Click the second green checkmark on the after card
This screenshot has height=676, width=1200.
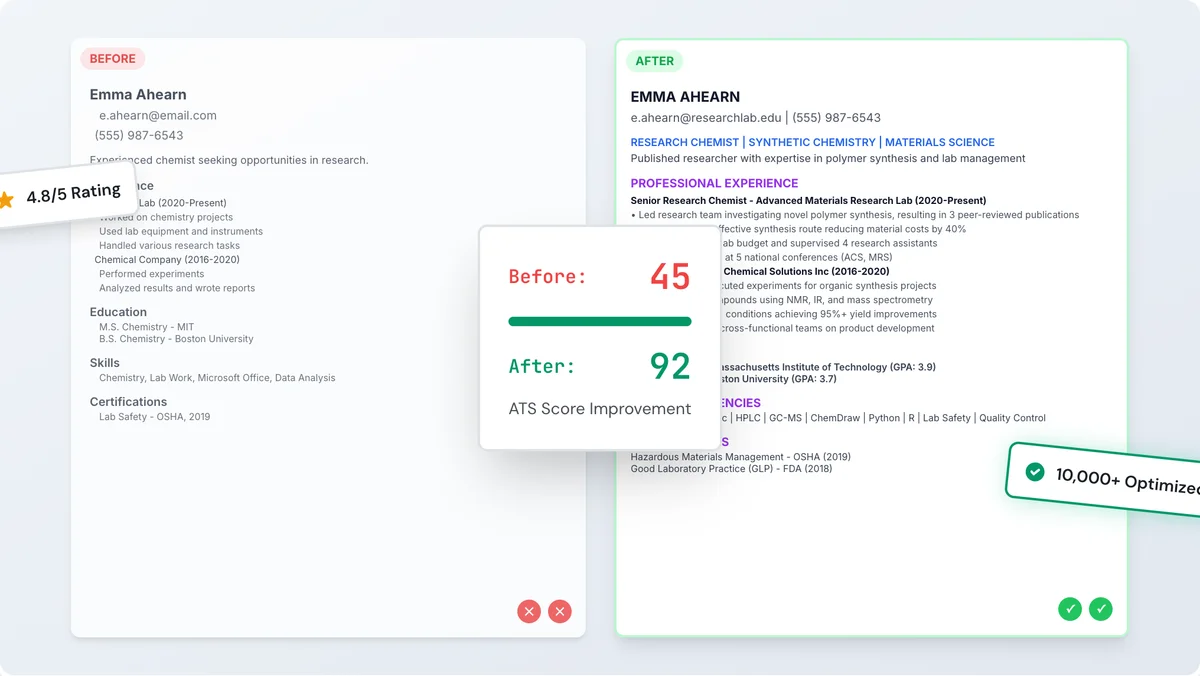(x=1100, y=608)
